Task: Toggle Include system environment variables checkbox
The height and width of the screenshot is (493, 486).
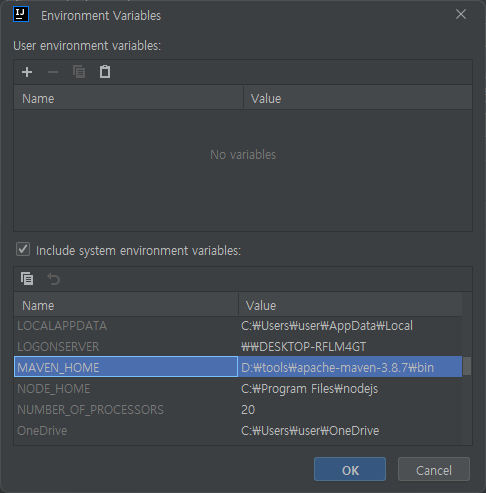Action: (23, 249)
